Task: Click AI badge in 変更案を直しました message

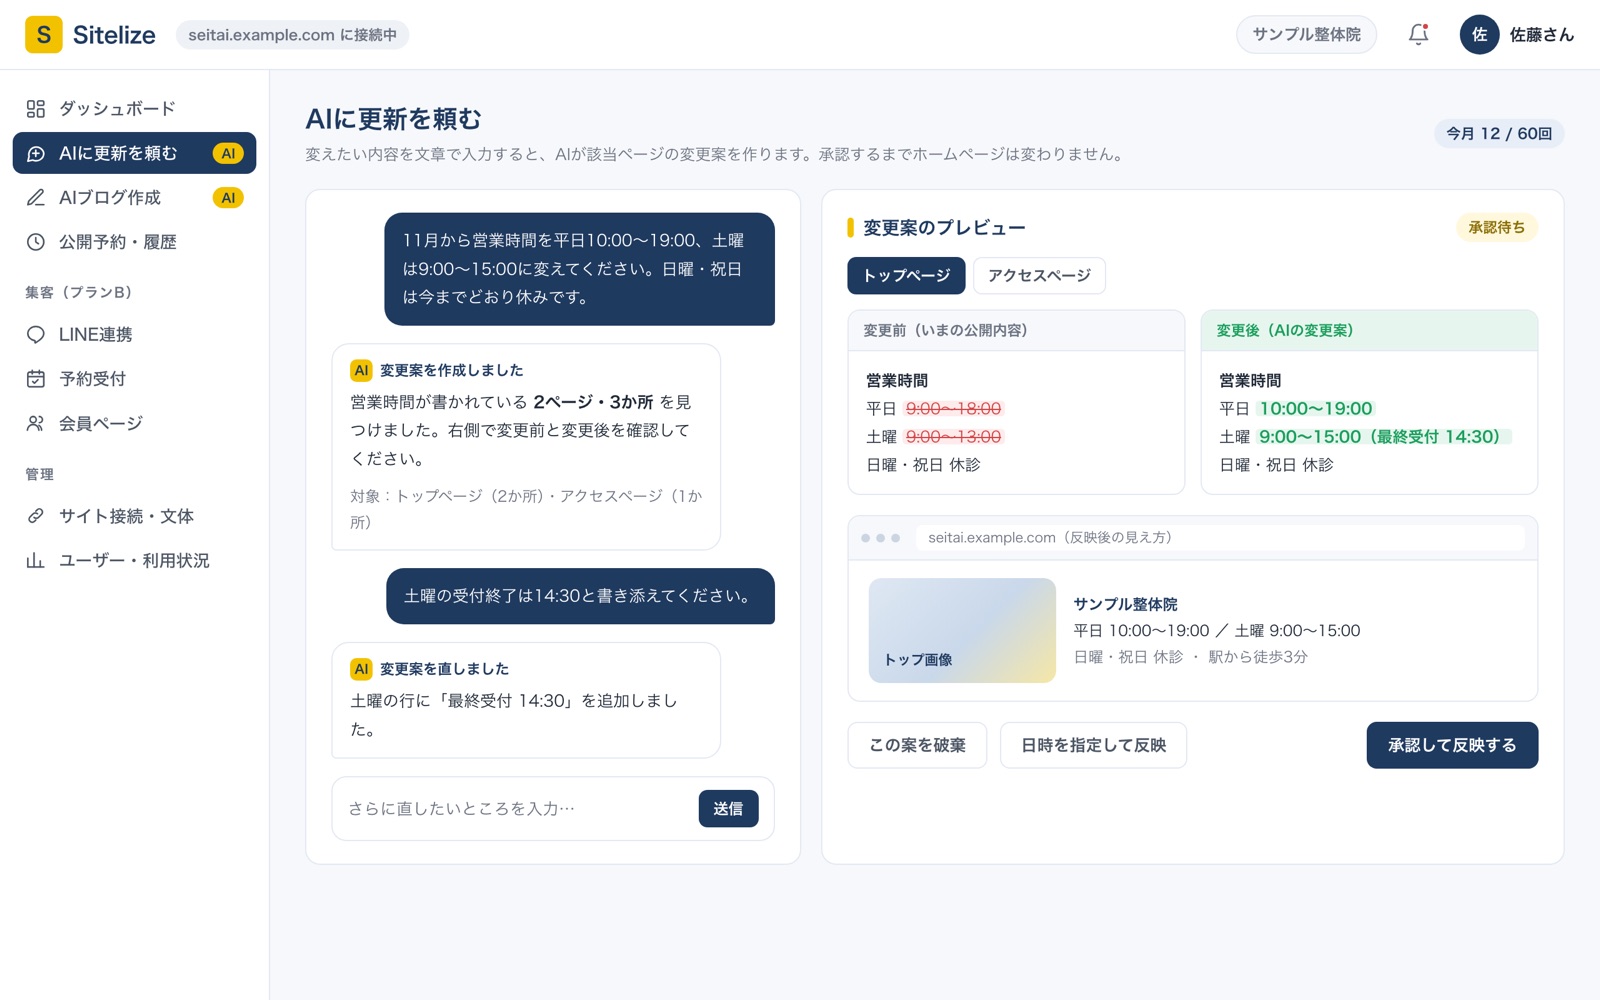Action: click(x=361, y=669)
